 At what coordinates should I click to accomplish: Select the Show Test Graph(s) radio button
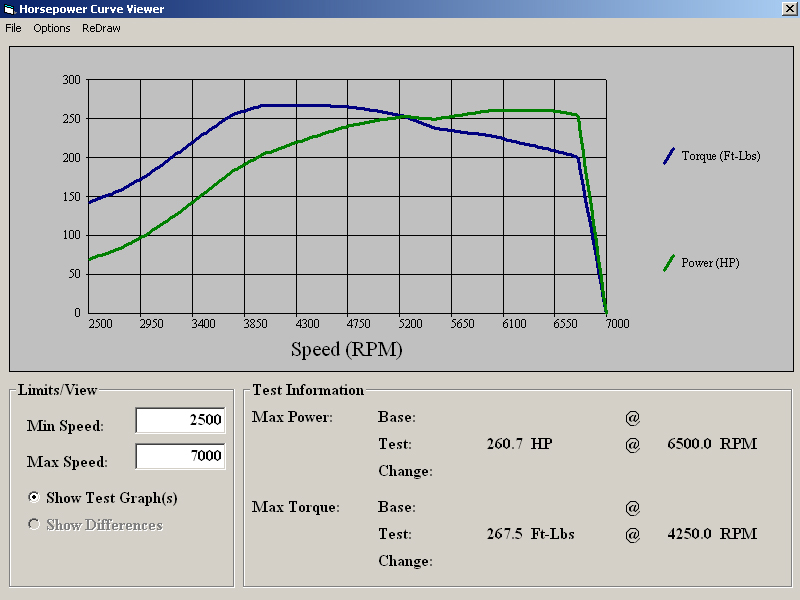(x=34, y=497)
